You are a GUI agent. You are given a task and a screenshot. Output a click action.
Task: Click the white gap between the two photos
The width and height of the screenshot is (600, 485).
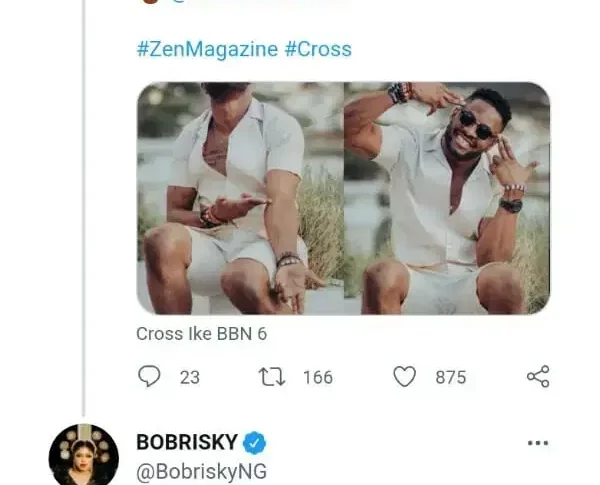click(342, 198)
